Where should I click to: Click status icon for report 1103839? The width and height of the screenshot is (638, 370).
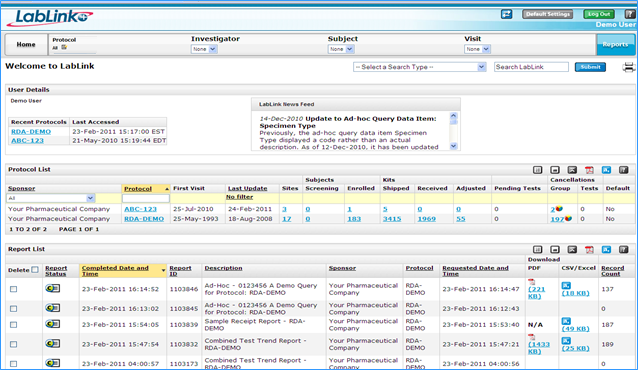[52, 324]
